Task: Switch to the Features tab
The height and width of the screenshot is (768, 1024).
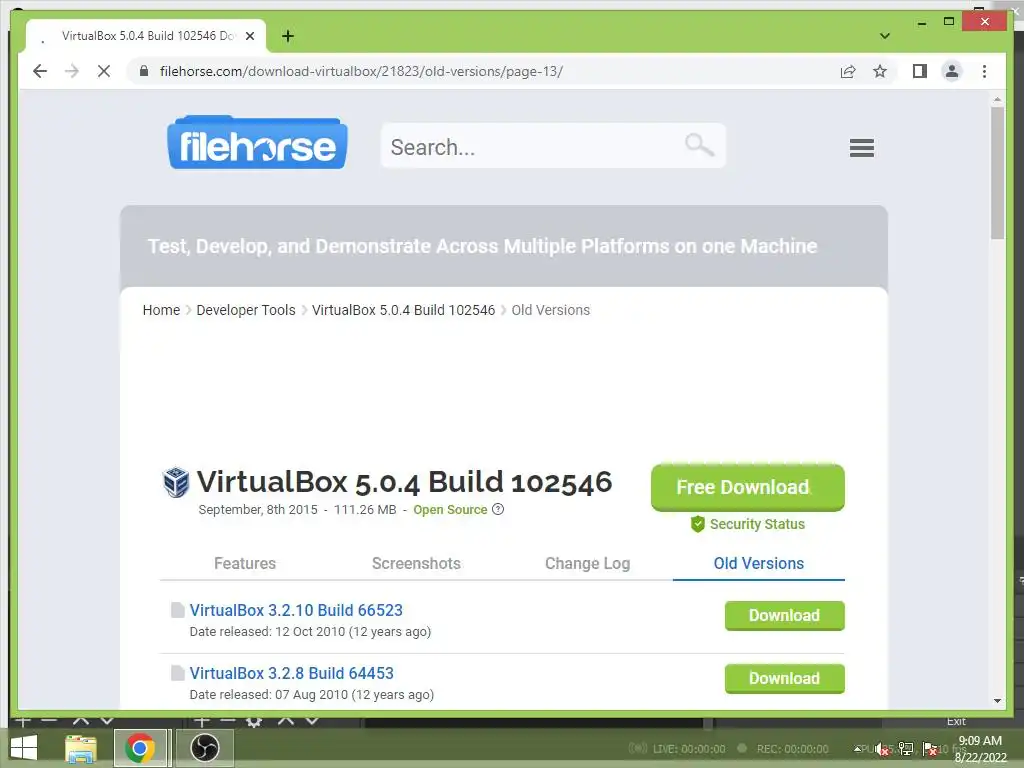Action: click(245, 564)
